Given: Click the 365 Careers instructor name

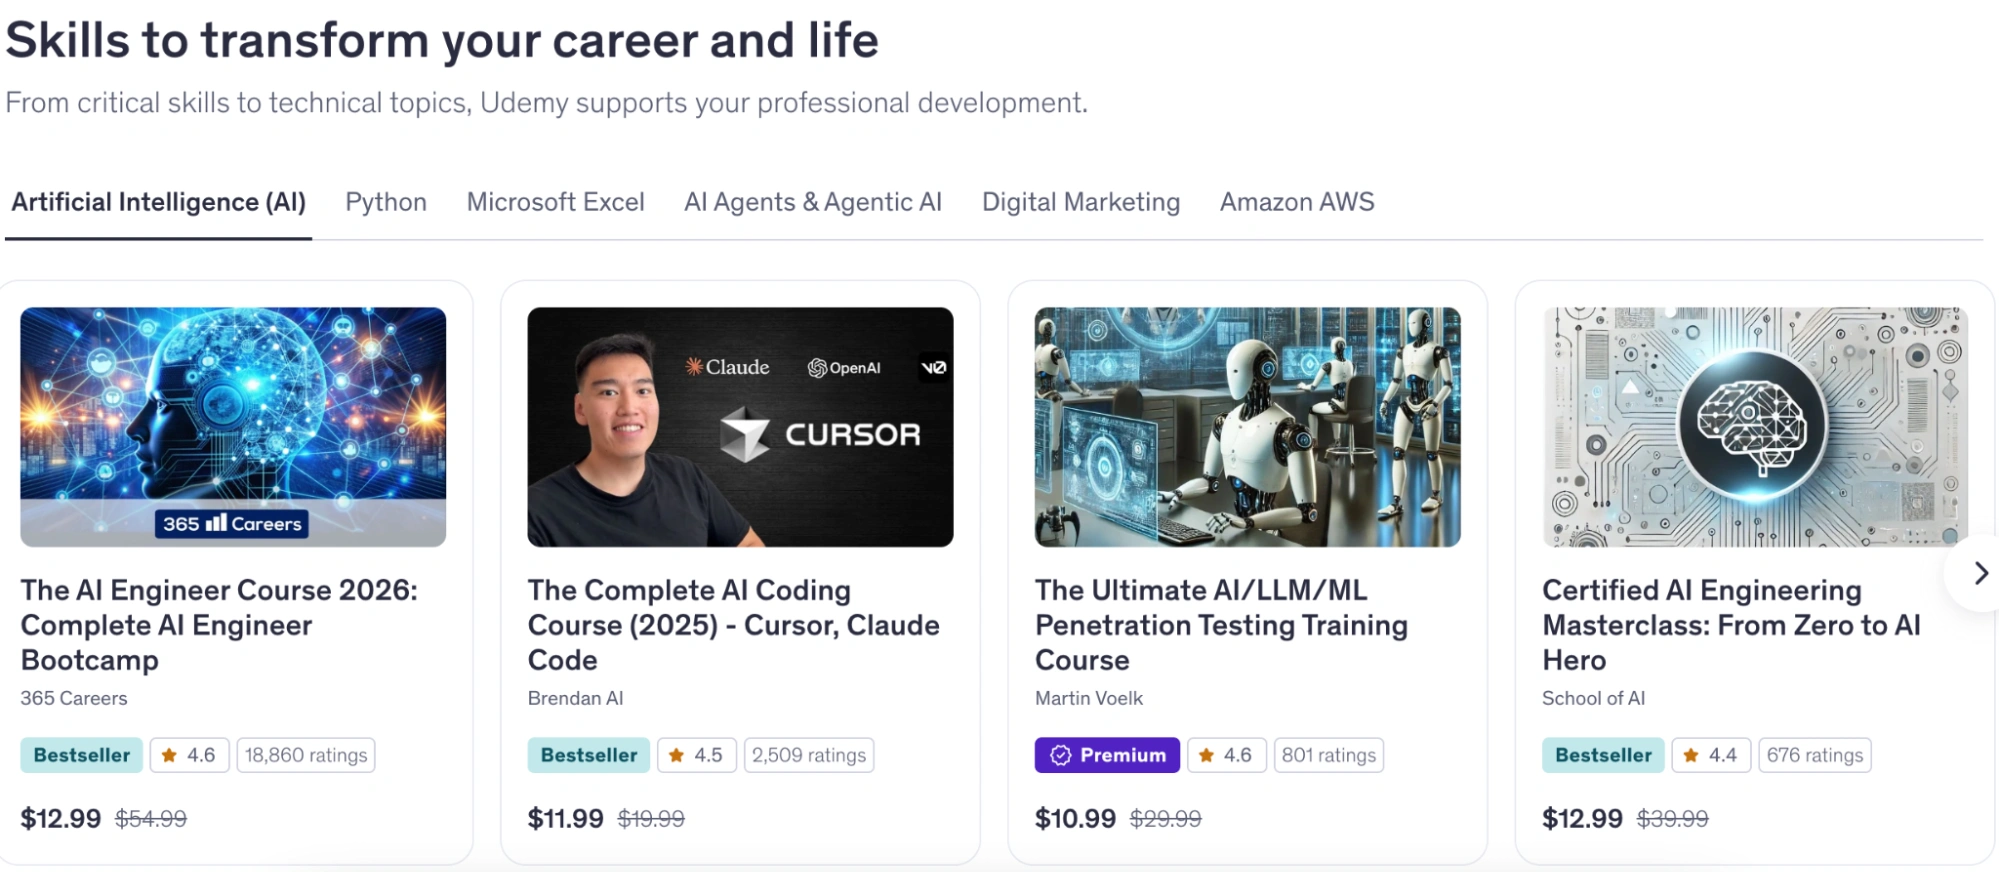Looking at the screenshot, I should 73,698.
